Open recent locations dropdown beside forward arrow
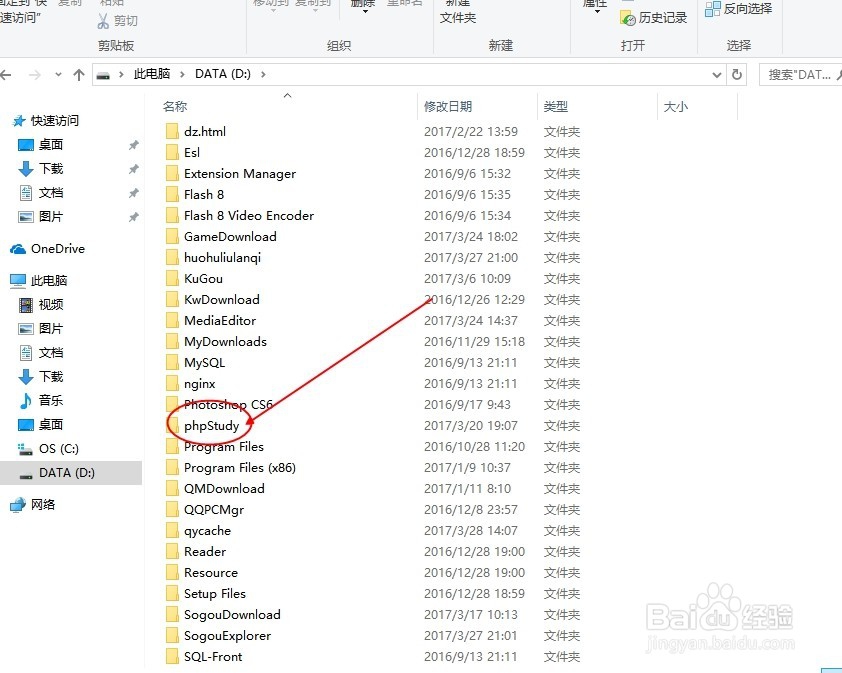The height and width of the screenshot is (673, 842). (58, 75)
